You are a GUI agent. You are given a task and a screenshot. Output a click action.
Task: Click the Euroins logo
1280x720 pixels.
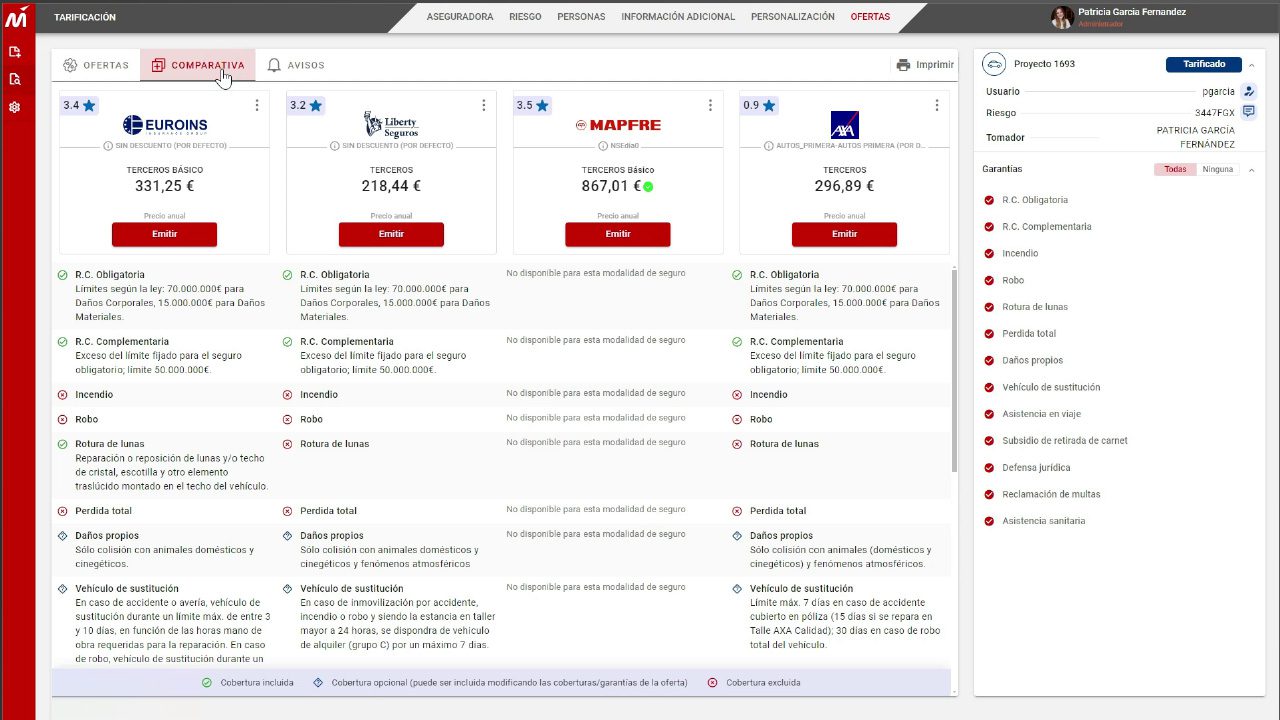point(165,125)
